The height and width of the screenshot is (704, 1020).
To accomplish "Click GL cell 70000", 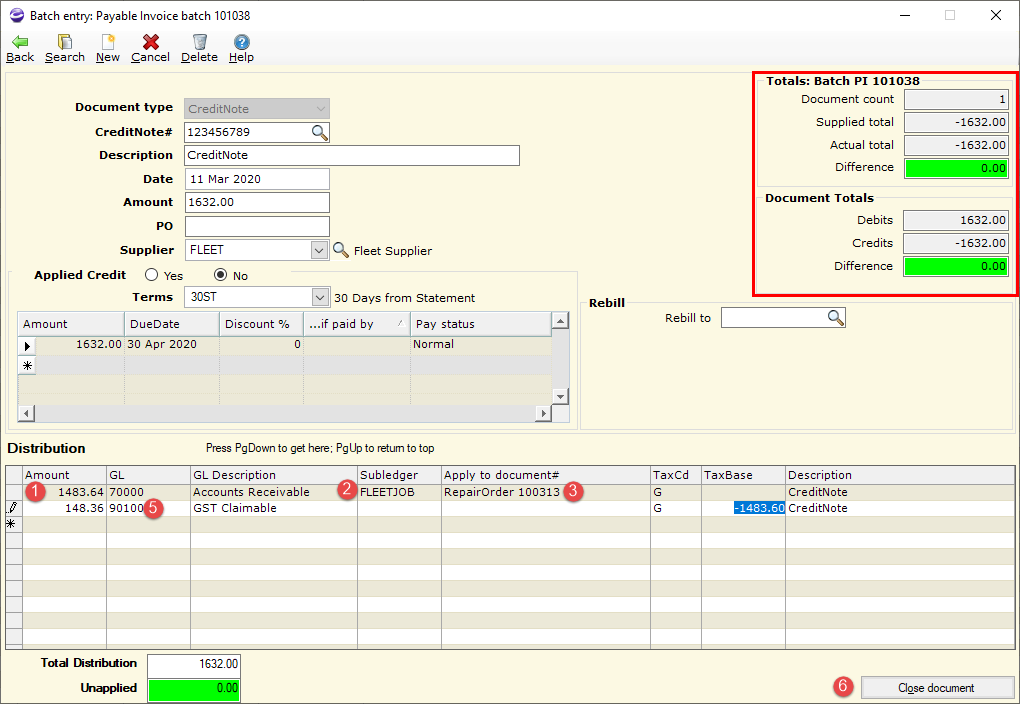I will (148, 492).
